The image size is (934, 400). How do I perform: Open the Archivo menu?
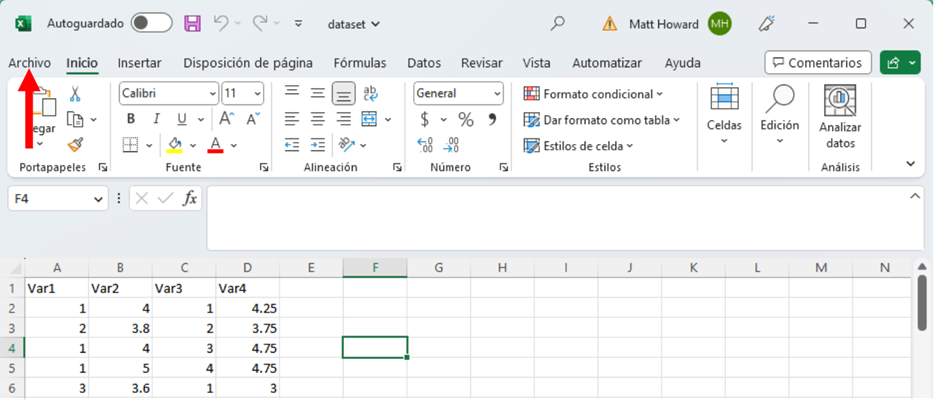pos(29,62)
